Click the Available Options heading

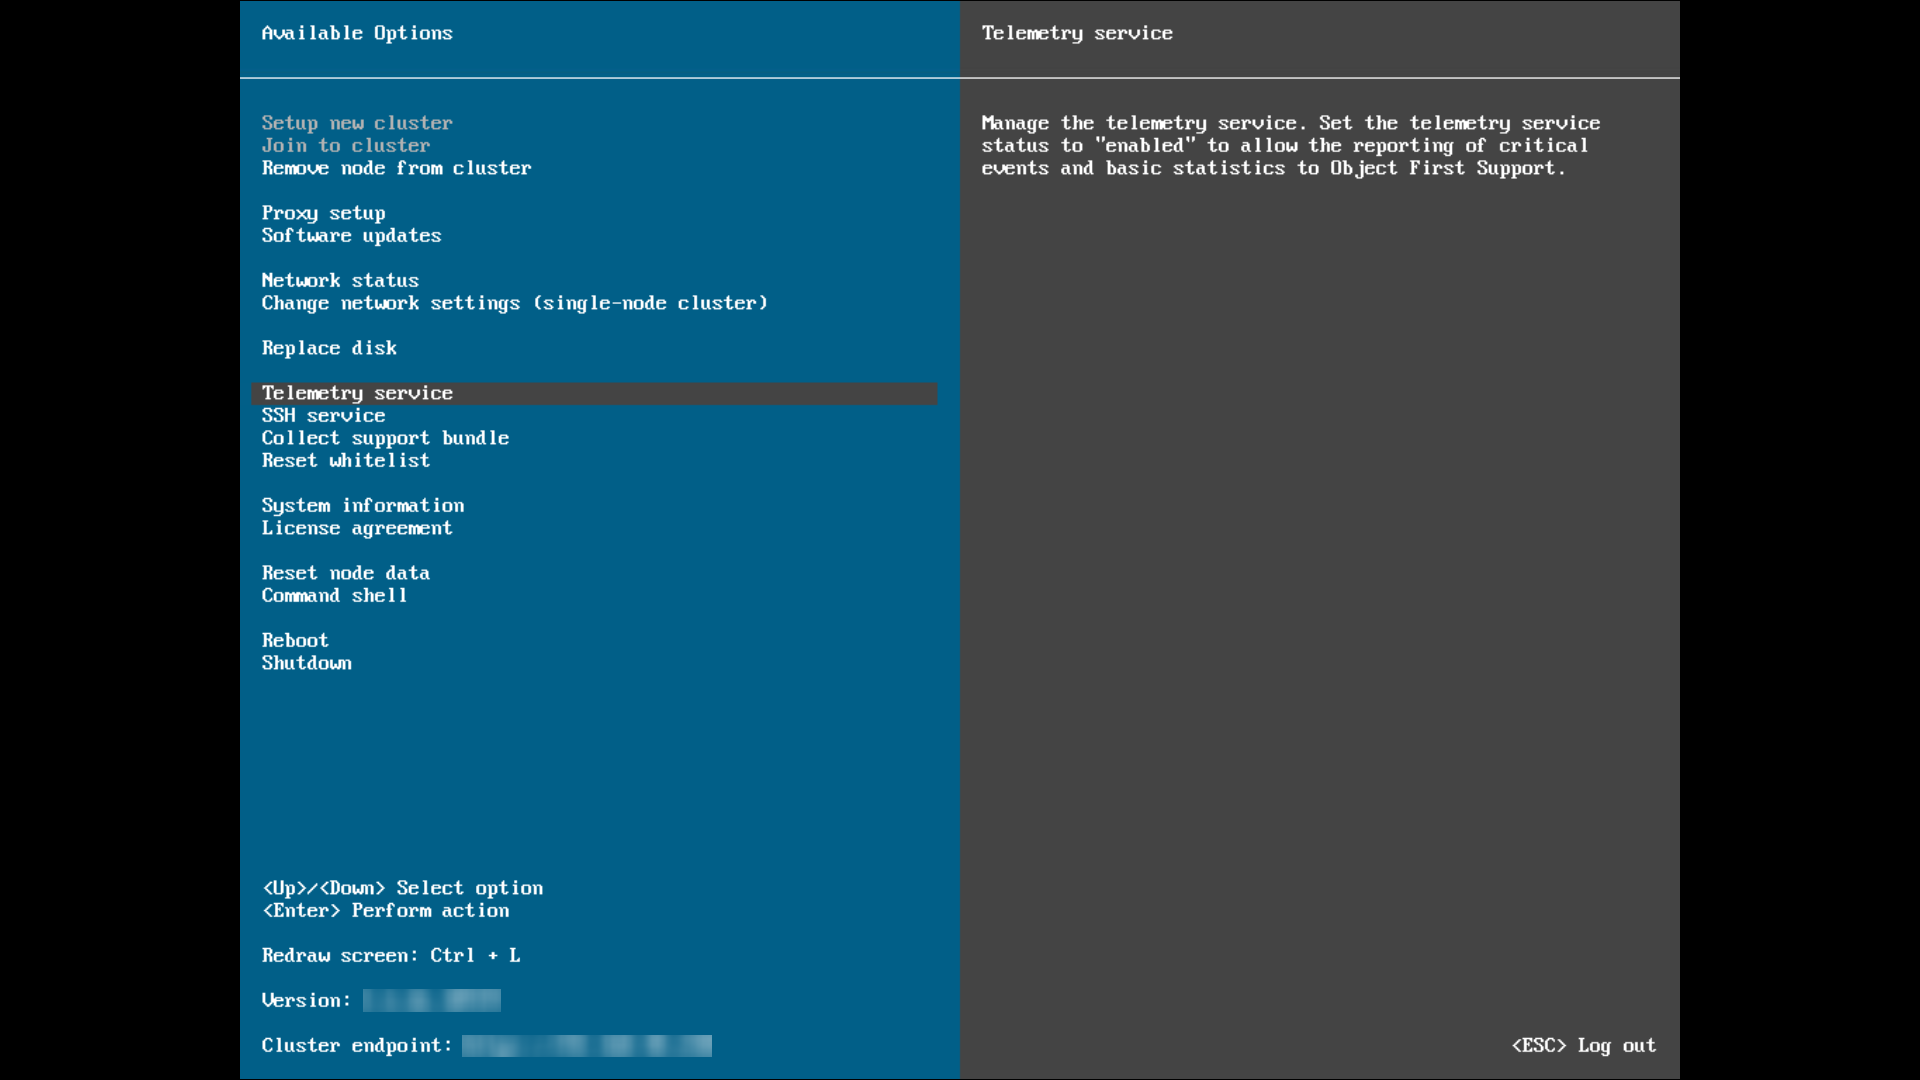tap(357, 33)
